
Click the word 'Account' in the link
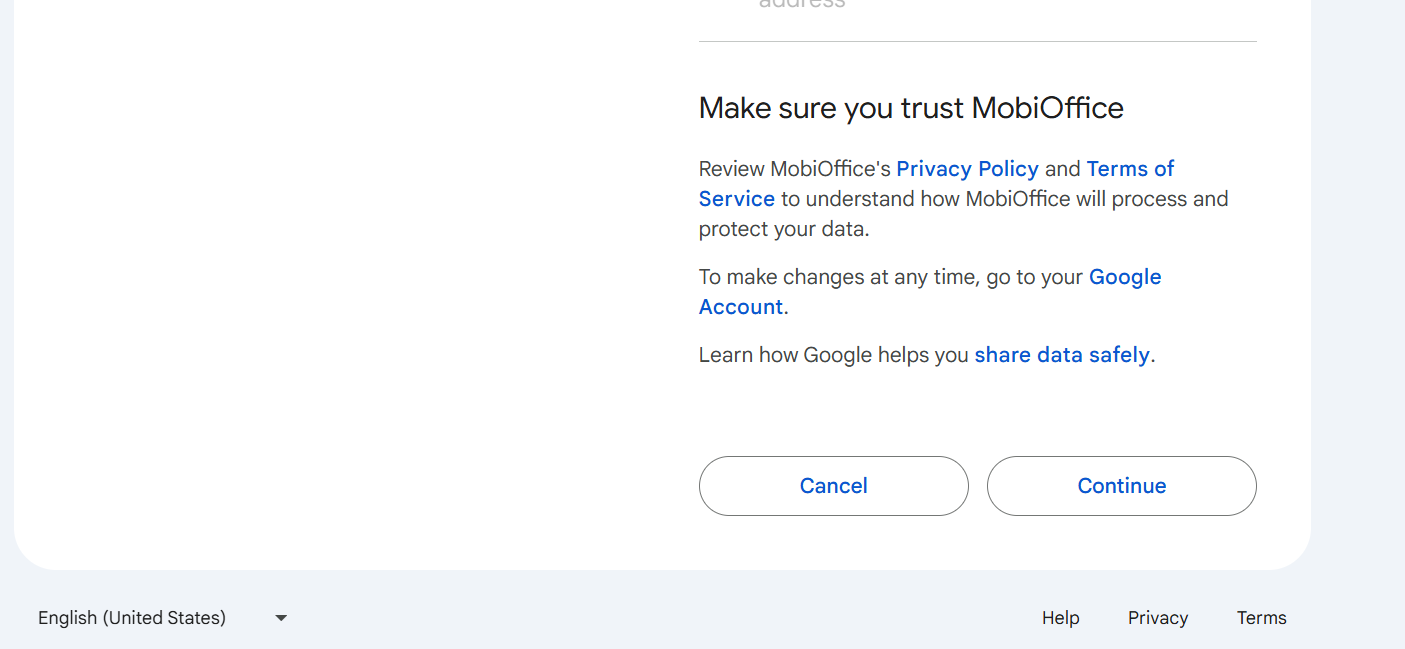(x=740, y=307)
